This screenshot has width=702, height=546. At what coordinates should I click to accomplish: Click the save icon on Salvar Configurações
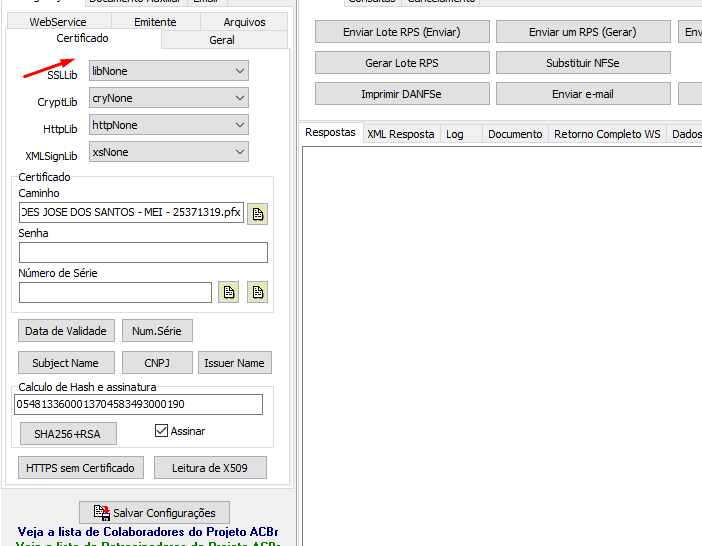point(102,512)
